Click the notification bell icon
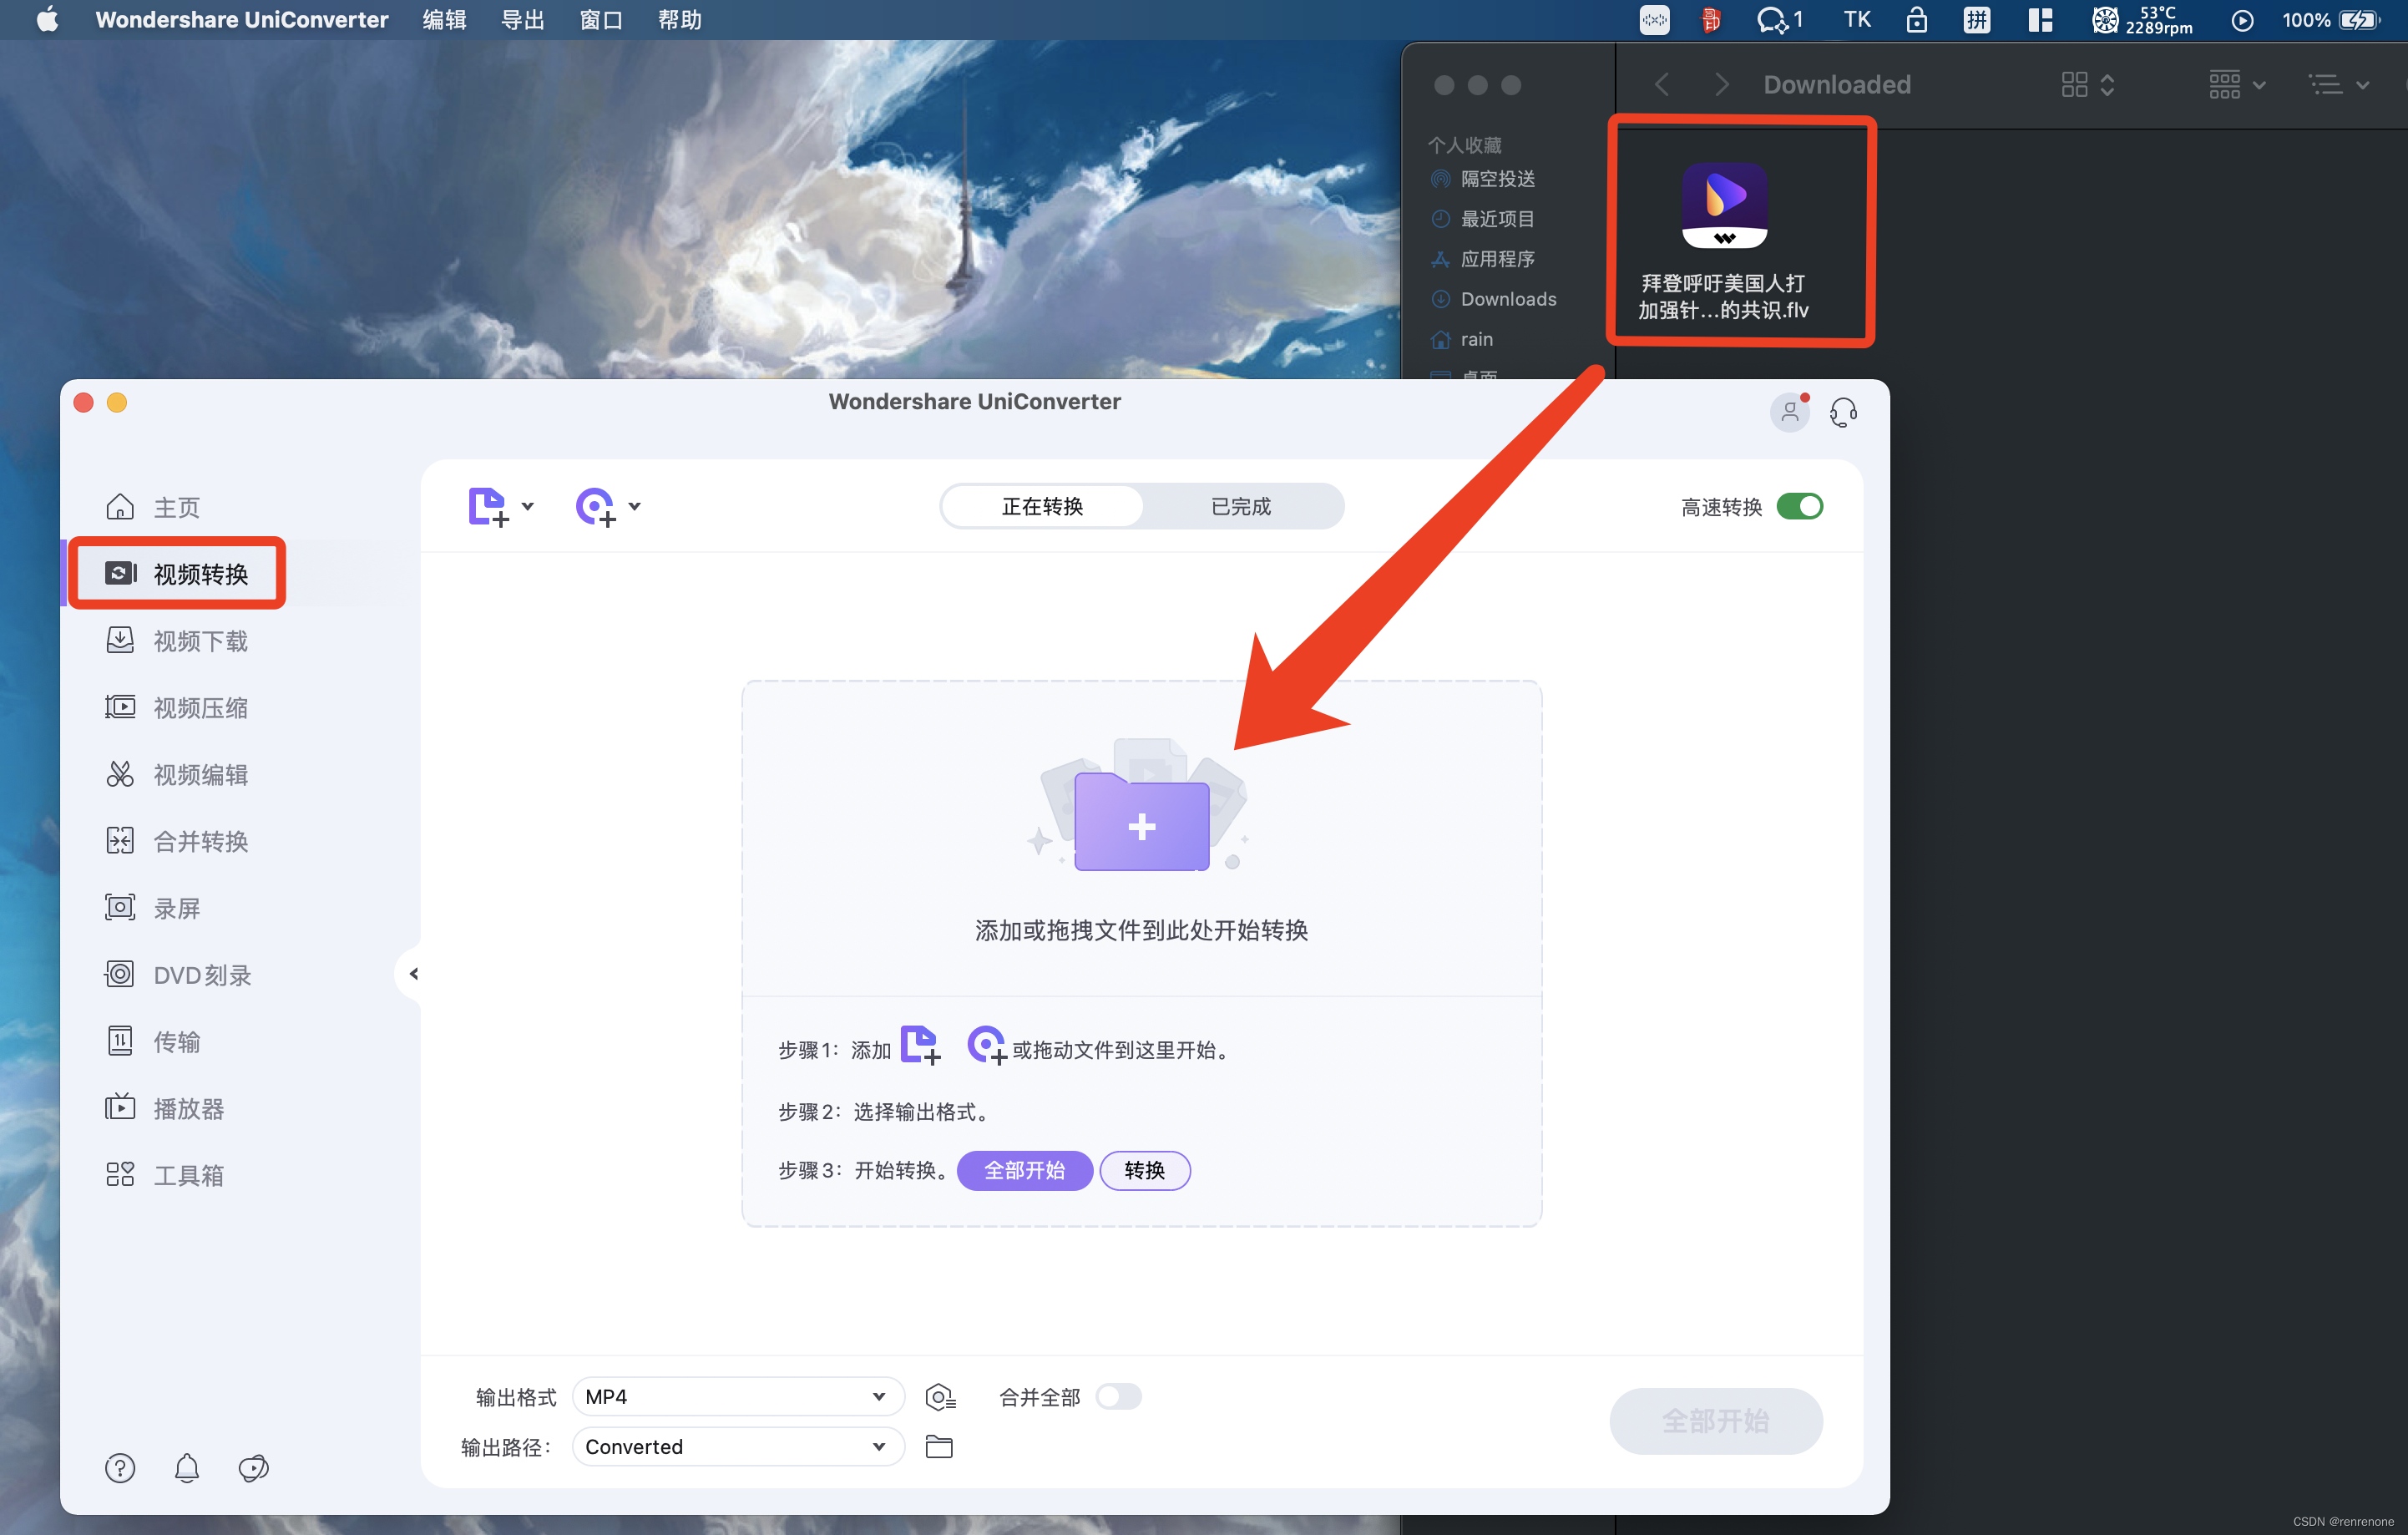 click(x=187, y=1468)
